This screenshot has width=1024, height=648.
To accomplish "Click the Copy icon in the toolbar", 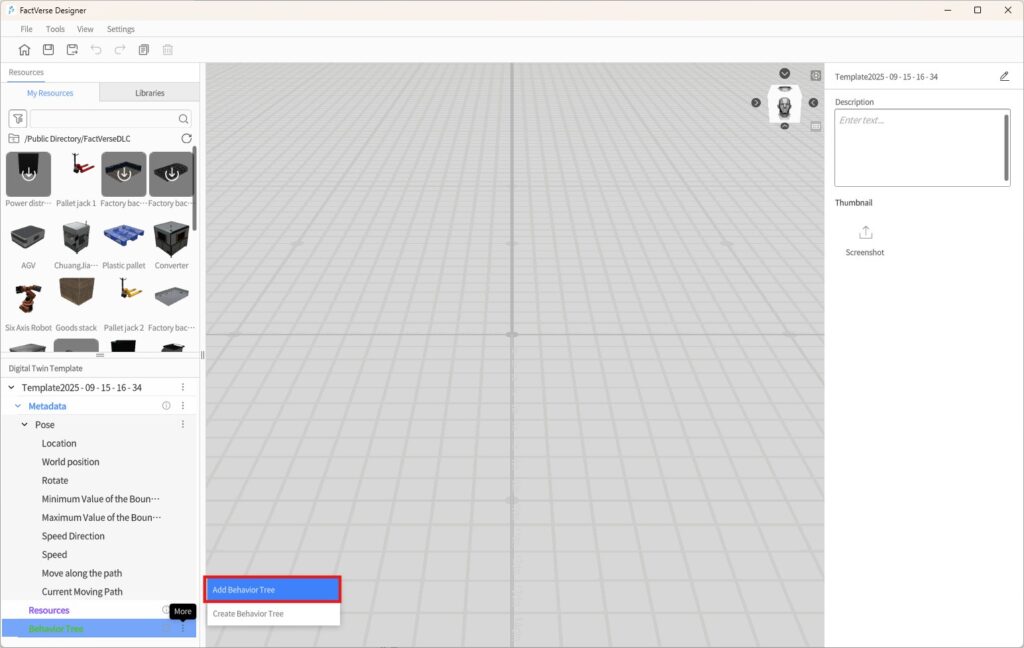I will coord(143,49).
